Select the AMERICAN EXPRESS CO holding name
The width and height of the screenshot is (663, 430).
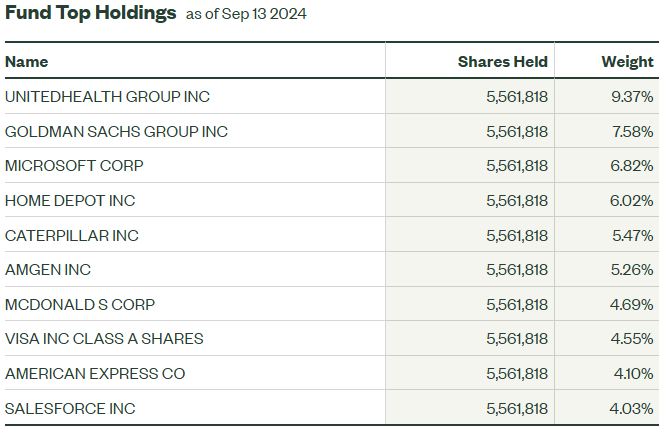click(x=95, y=374)
